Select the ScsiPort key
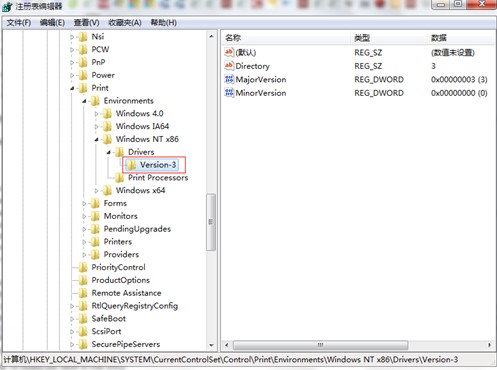The image size is (497, 370). click(106, 331)
